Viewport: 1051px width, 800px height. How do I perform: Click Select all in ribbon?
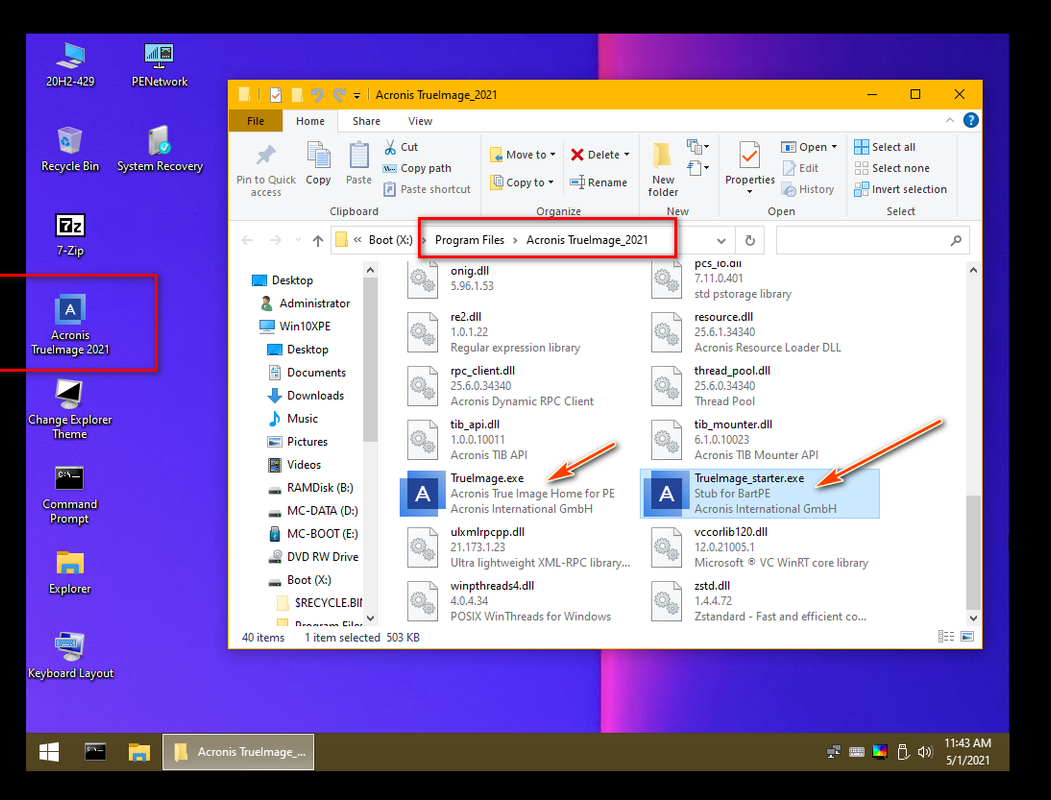[x=885, y=147]
